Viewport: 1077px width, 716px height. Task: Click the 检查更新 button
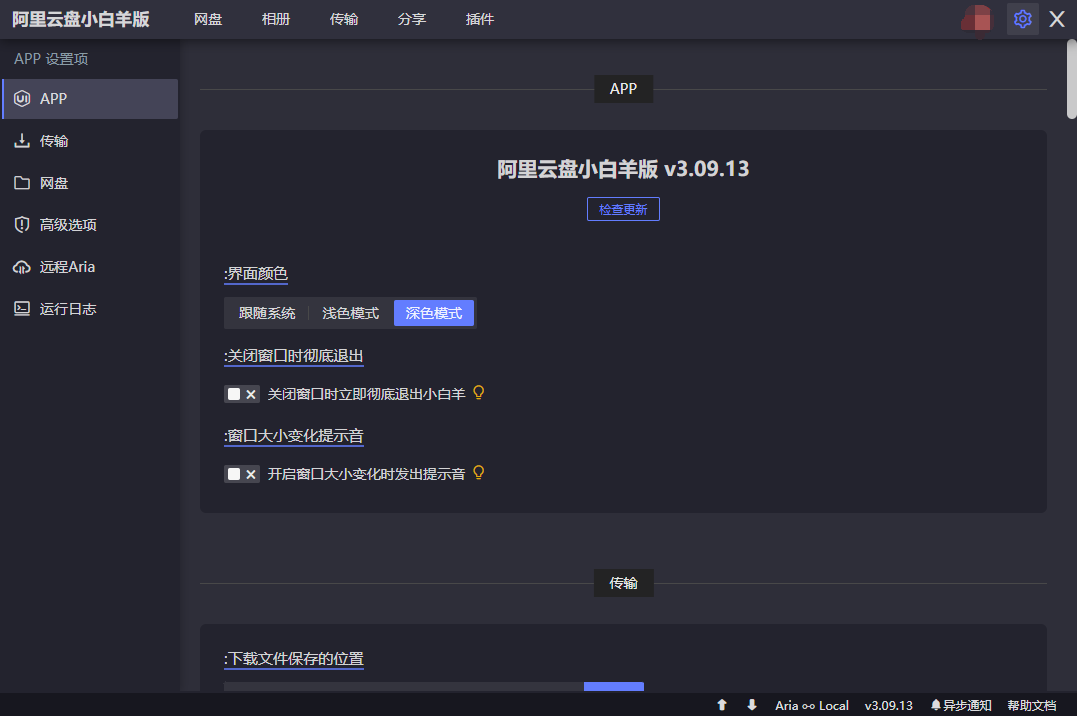click(623, 210)
